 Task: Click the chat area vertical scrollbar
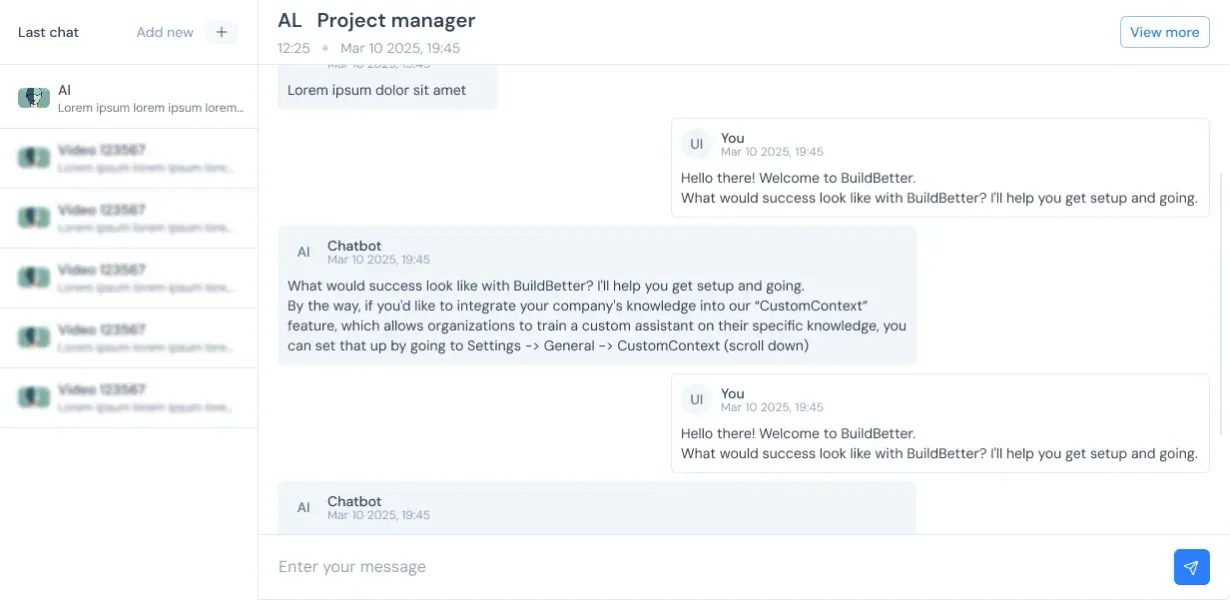(x=1223, y=300)
